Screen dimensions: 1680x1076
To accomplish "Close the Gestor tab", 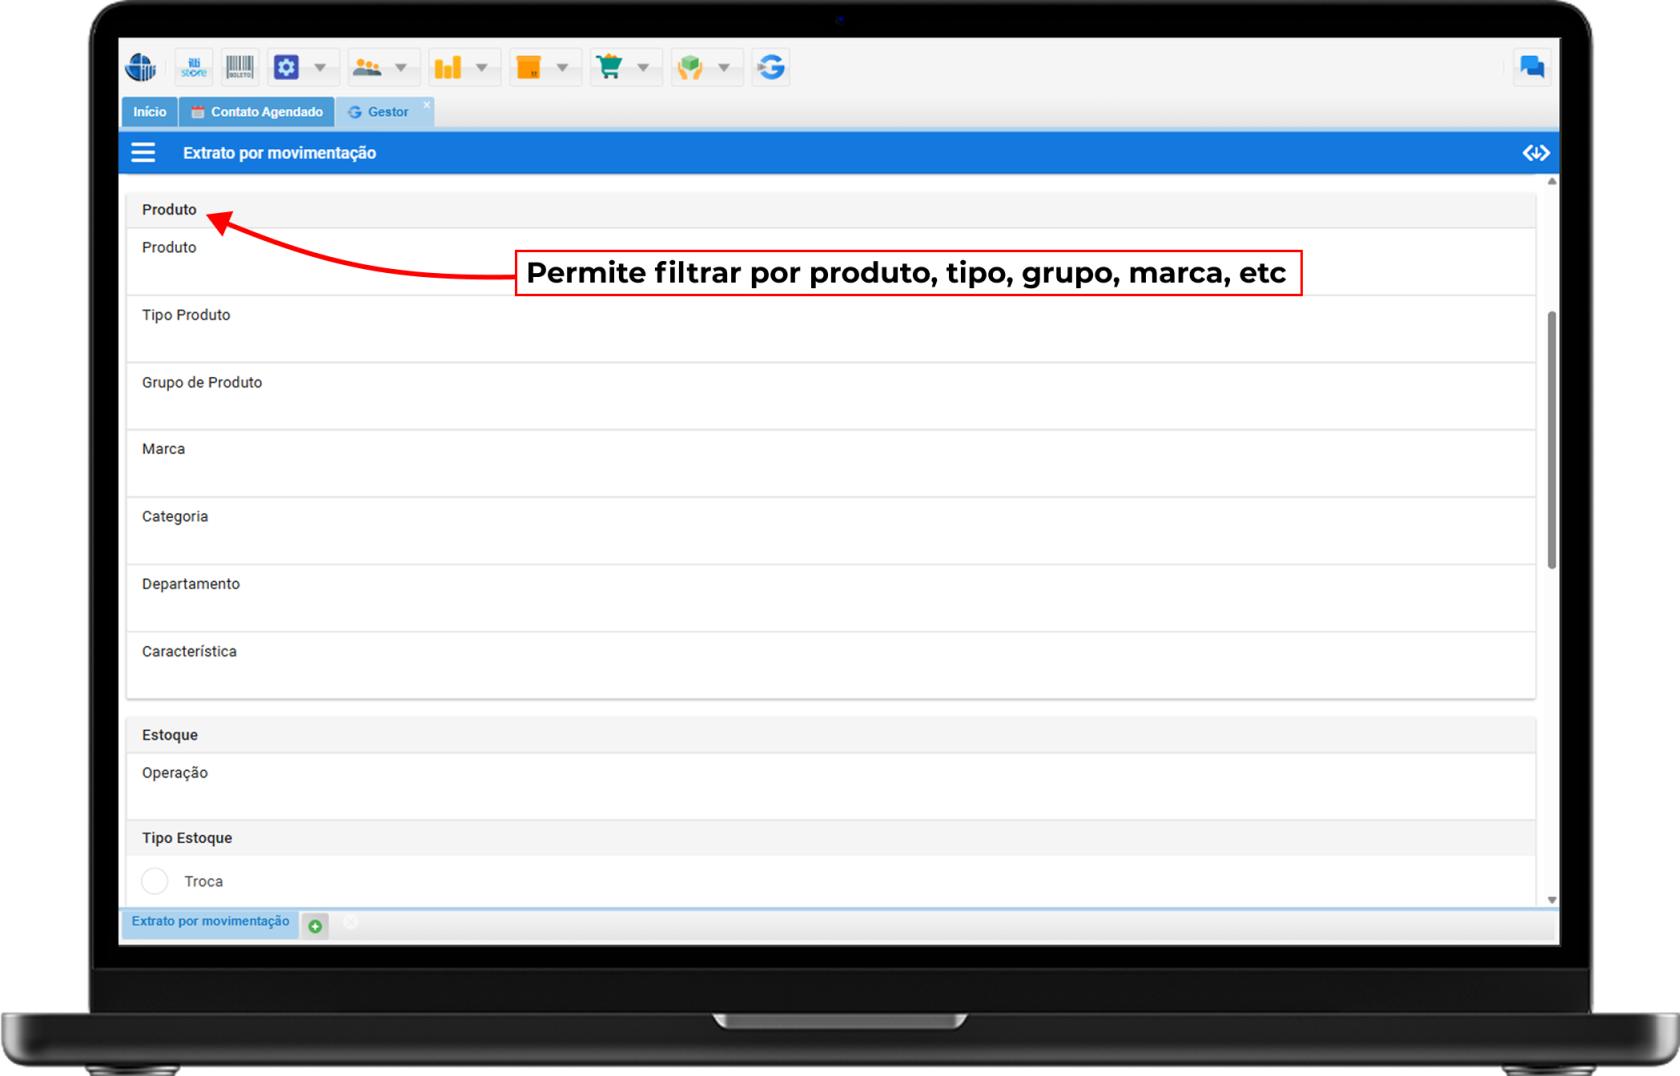I will (x=427, y=104).
